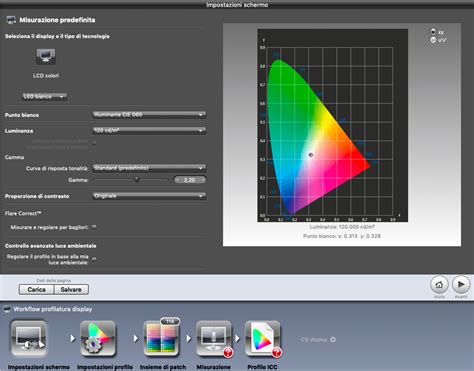Click the Profilo ICC step label

tap(262, 367)
